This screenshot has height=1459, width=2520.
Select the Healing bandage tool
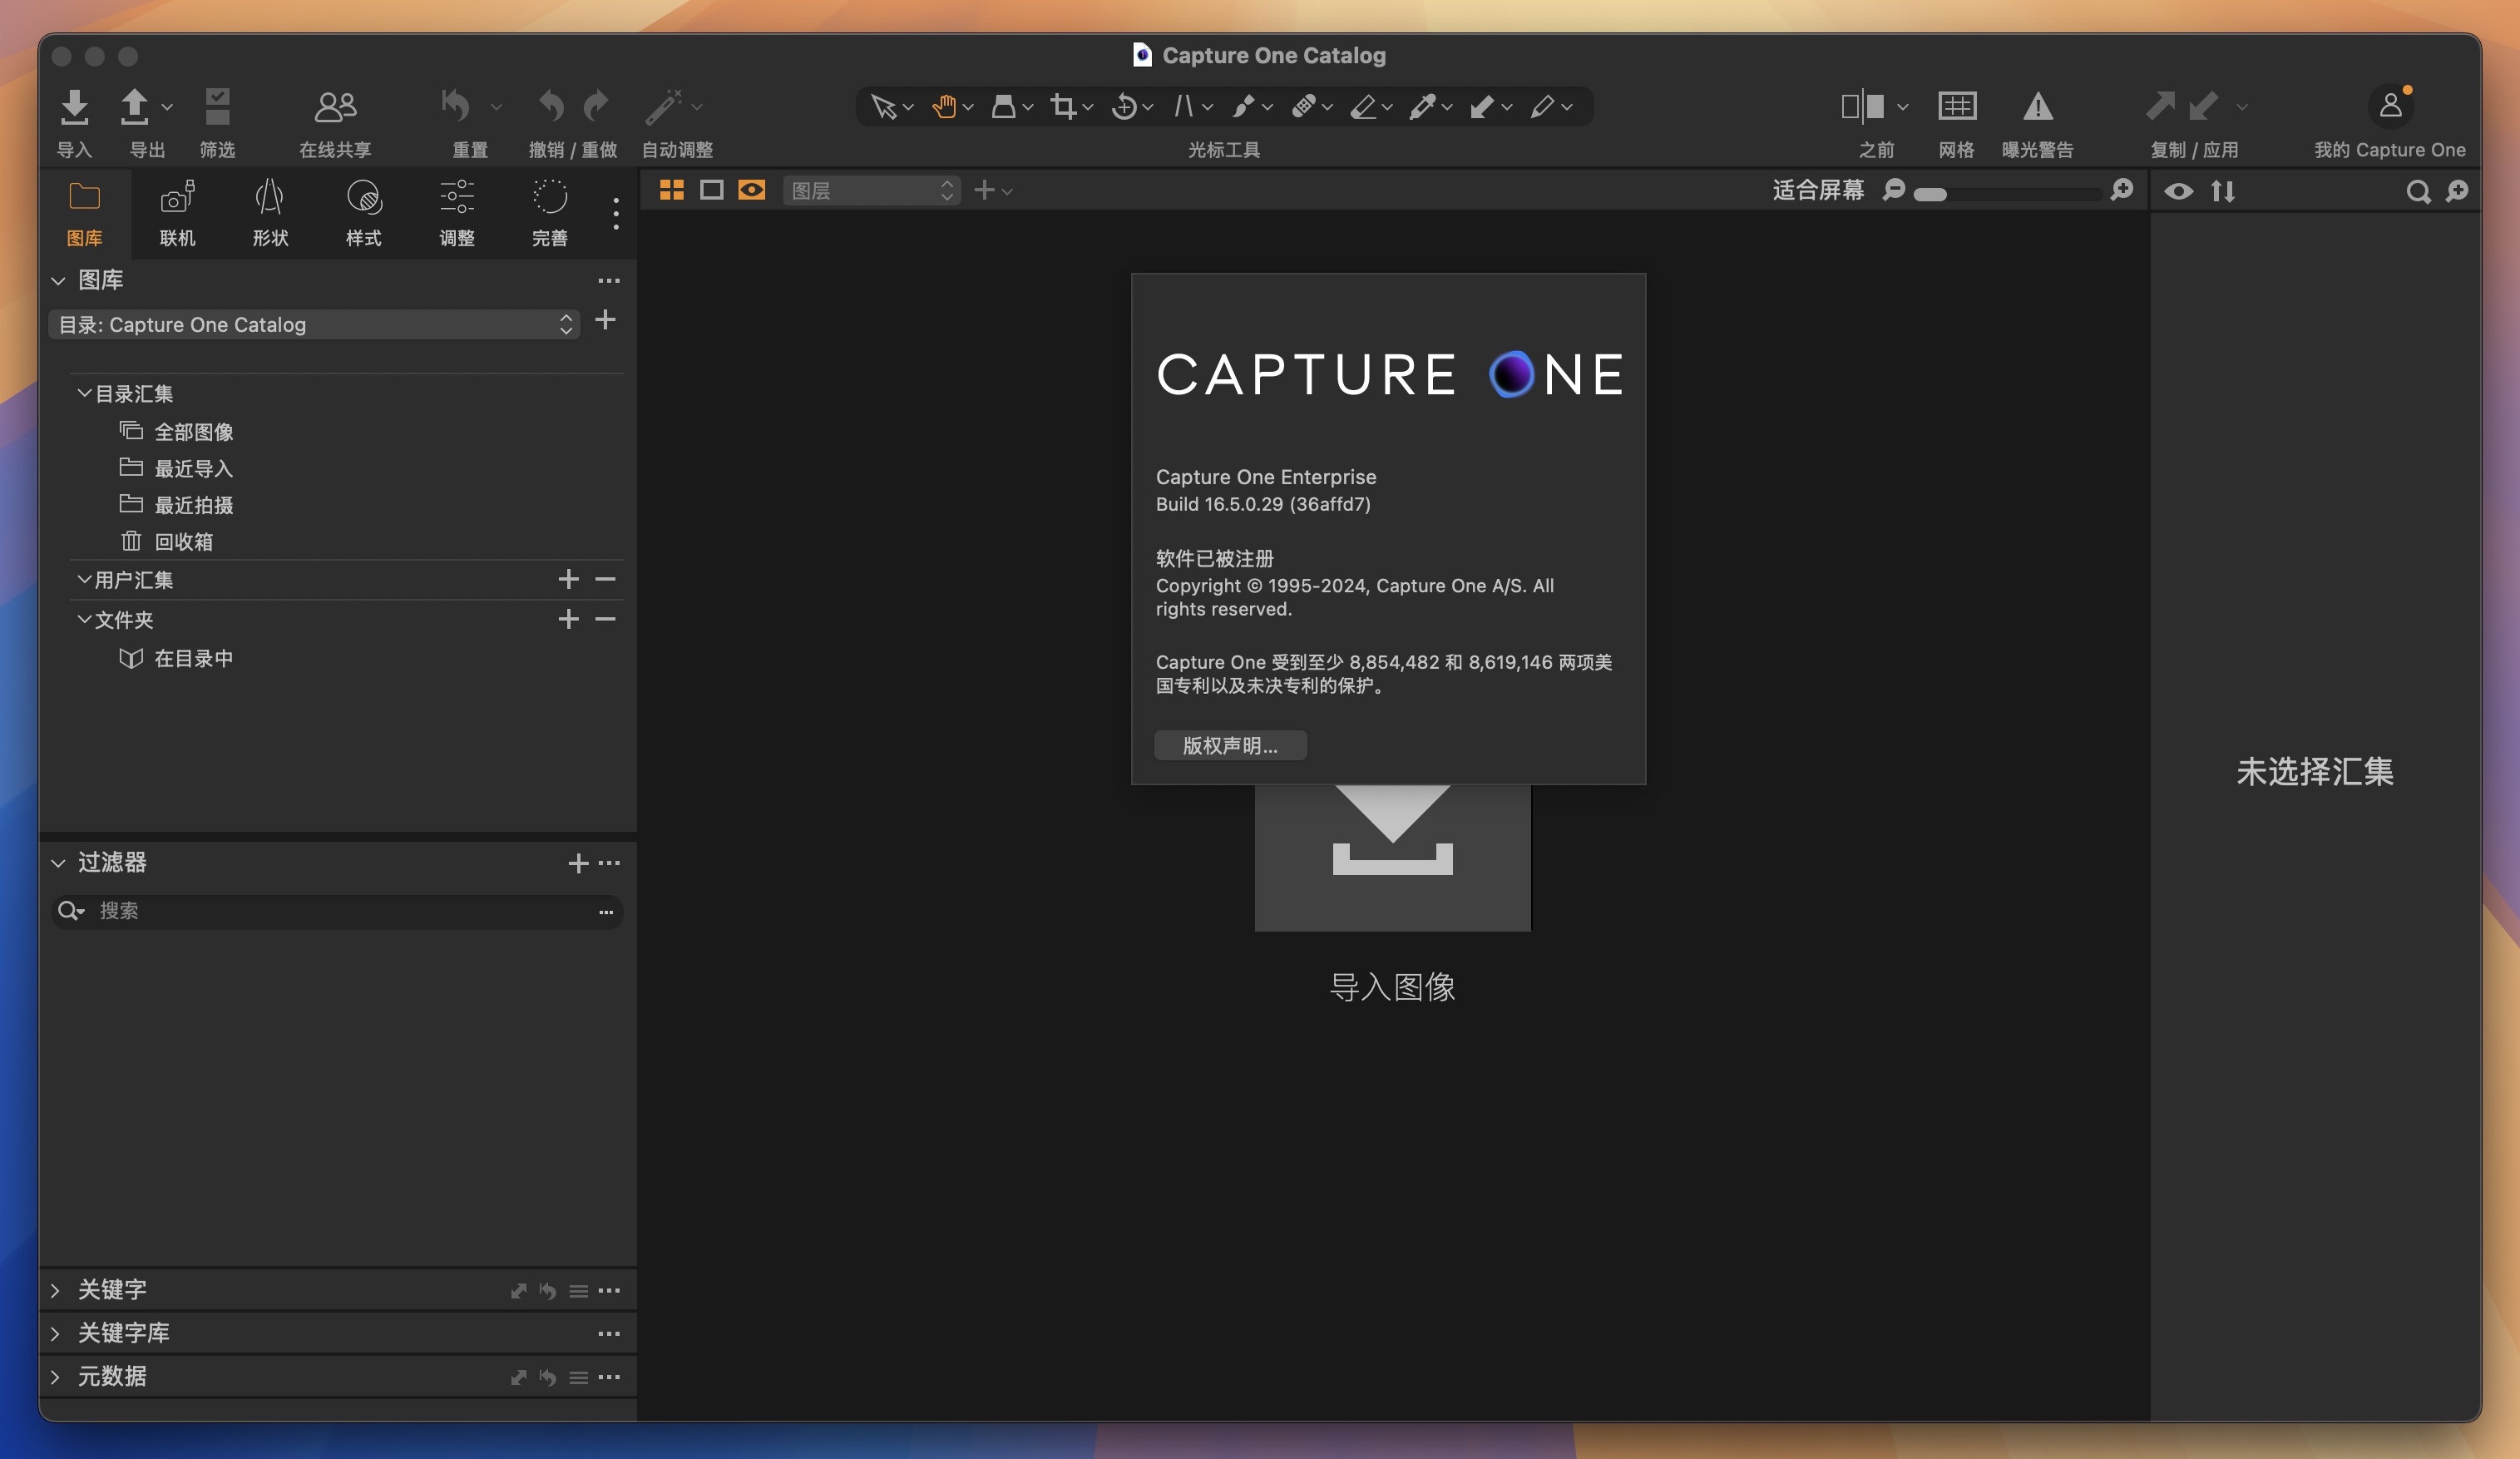(1303, 106)
